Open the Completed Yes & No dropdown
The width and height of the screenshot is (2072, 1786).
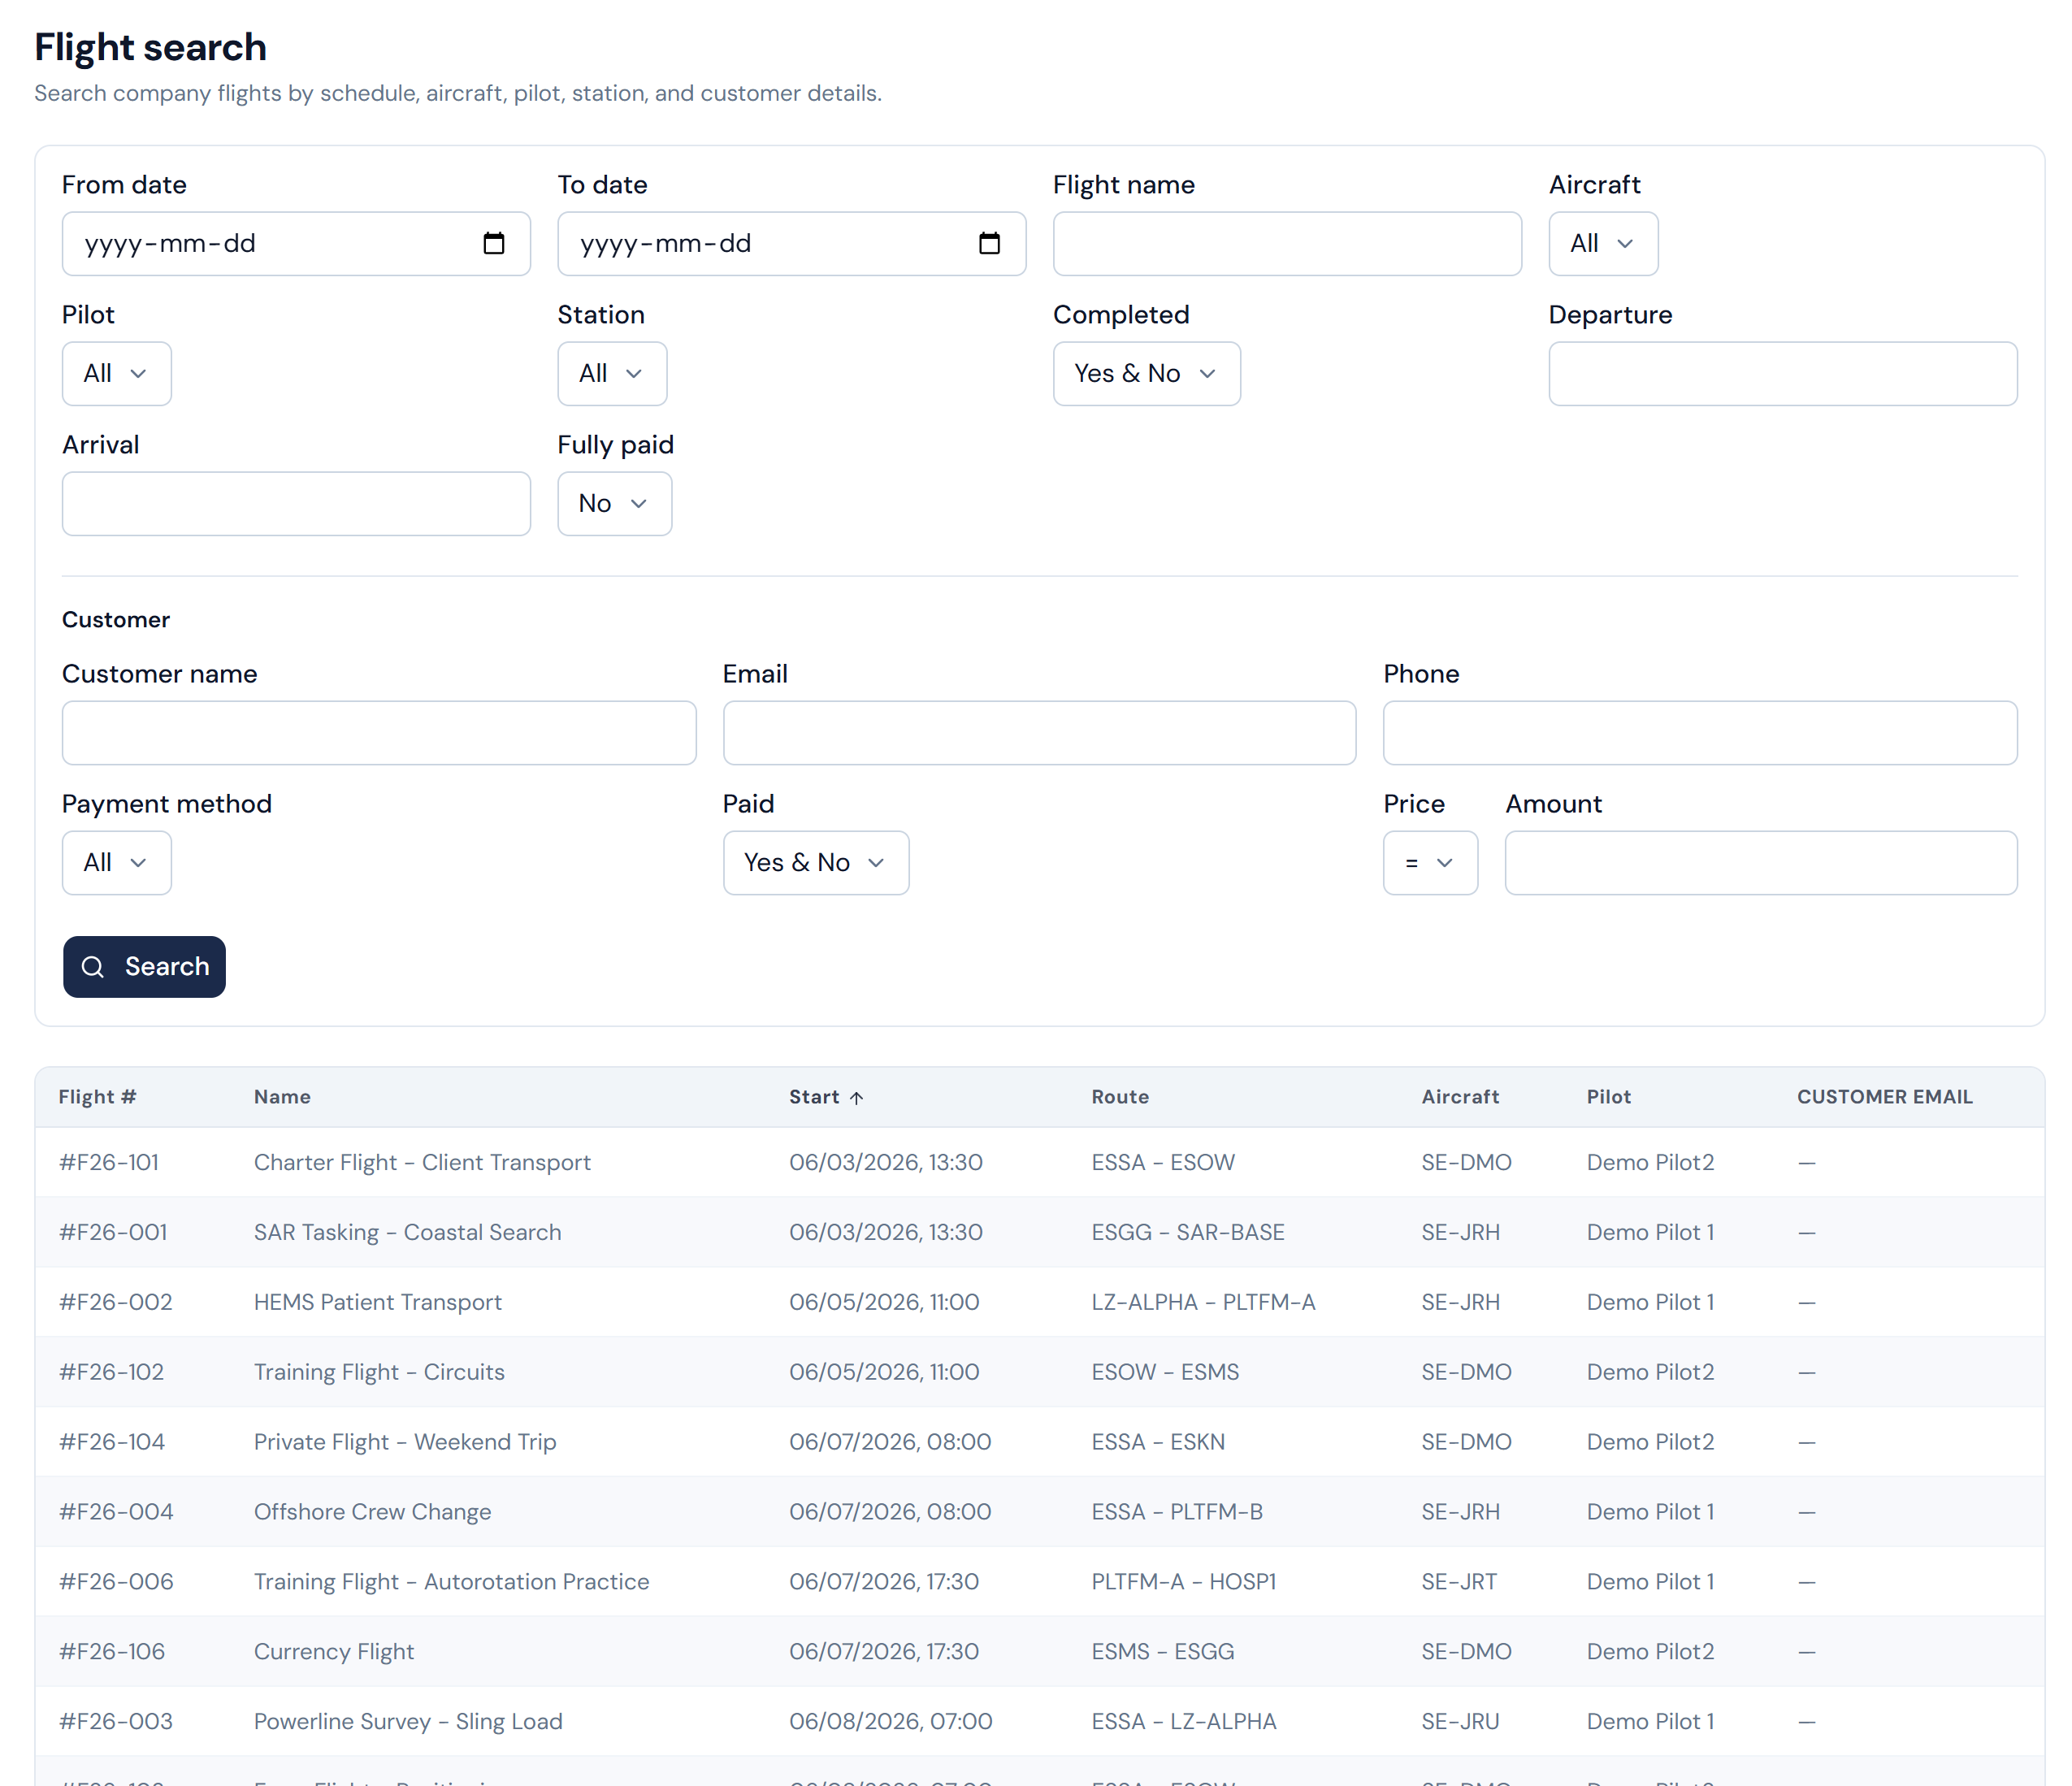[x=1146, y=373]
